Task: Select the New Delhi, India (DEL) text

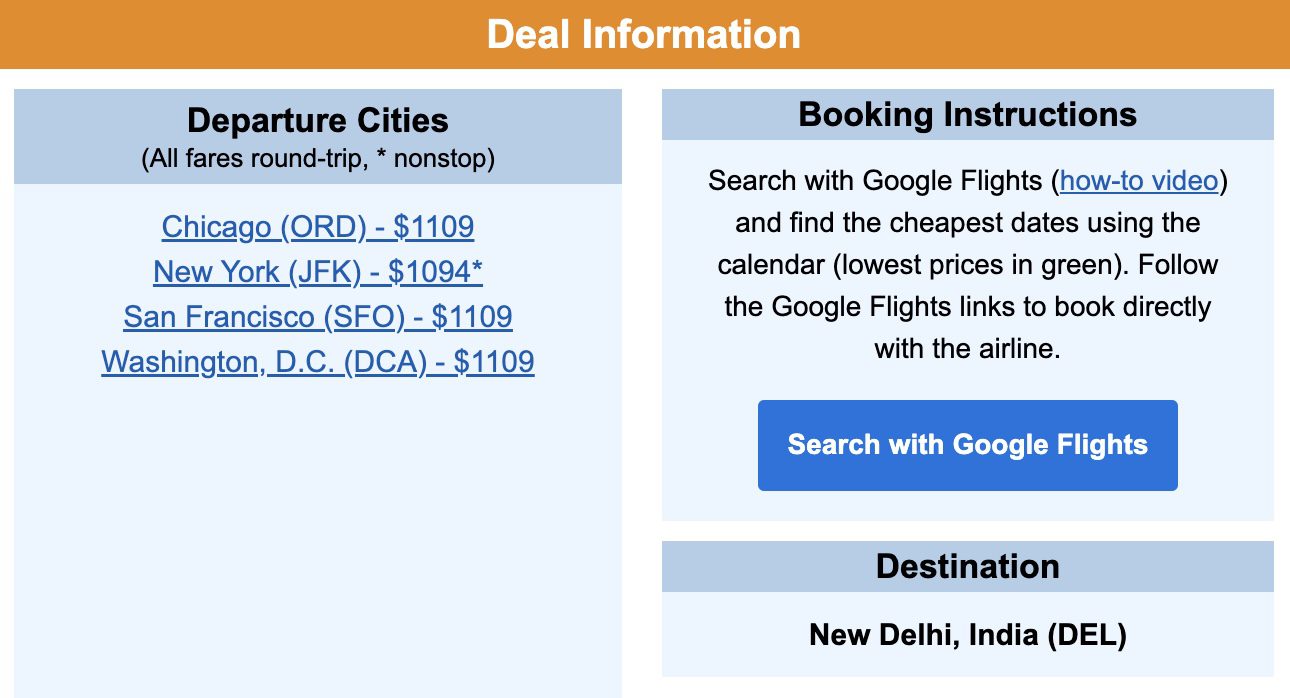Action: [x=967, y=634]
